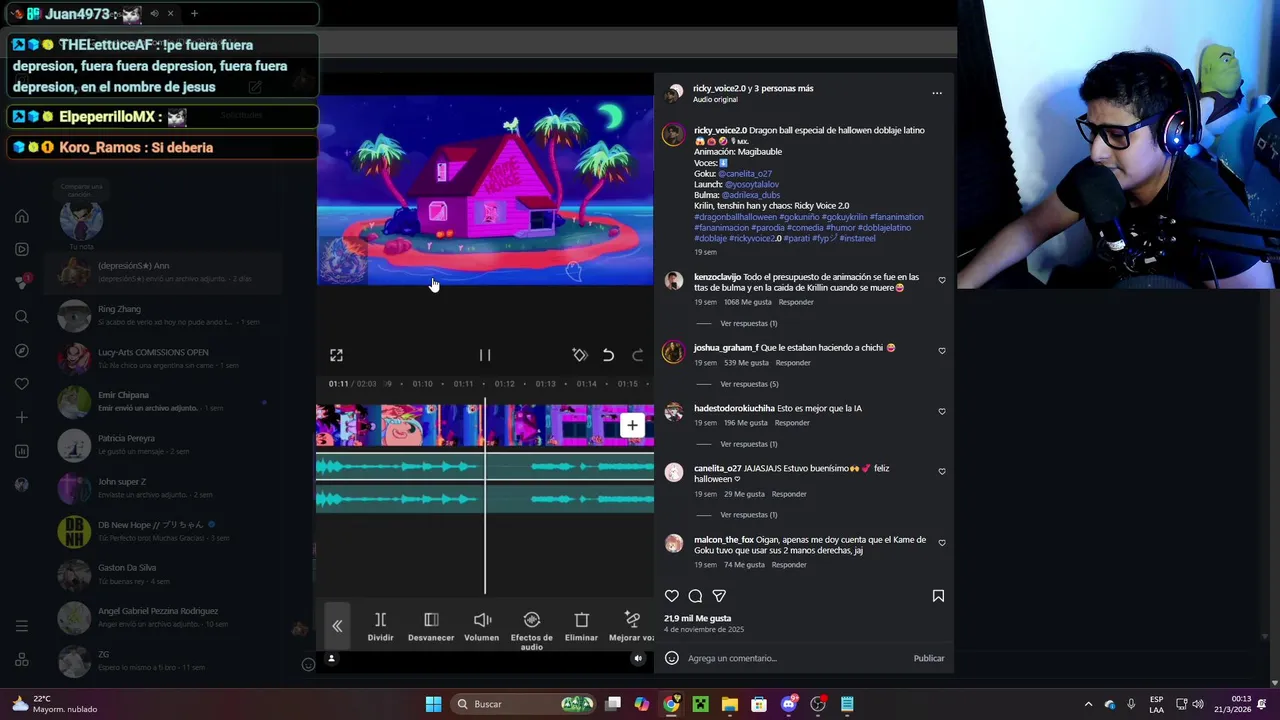Reply to malcon_the_fox's comment via Responder

click(789, 565)
